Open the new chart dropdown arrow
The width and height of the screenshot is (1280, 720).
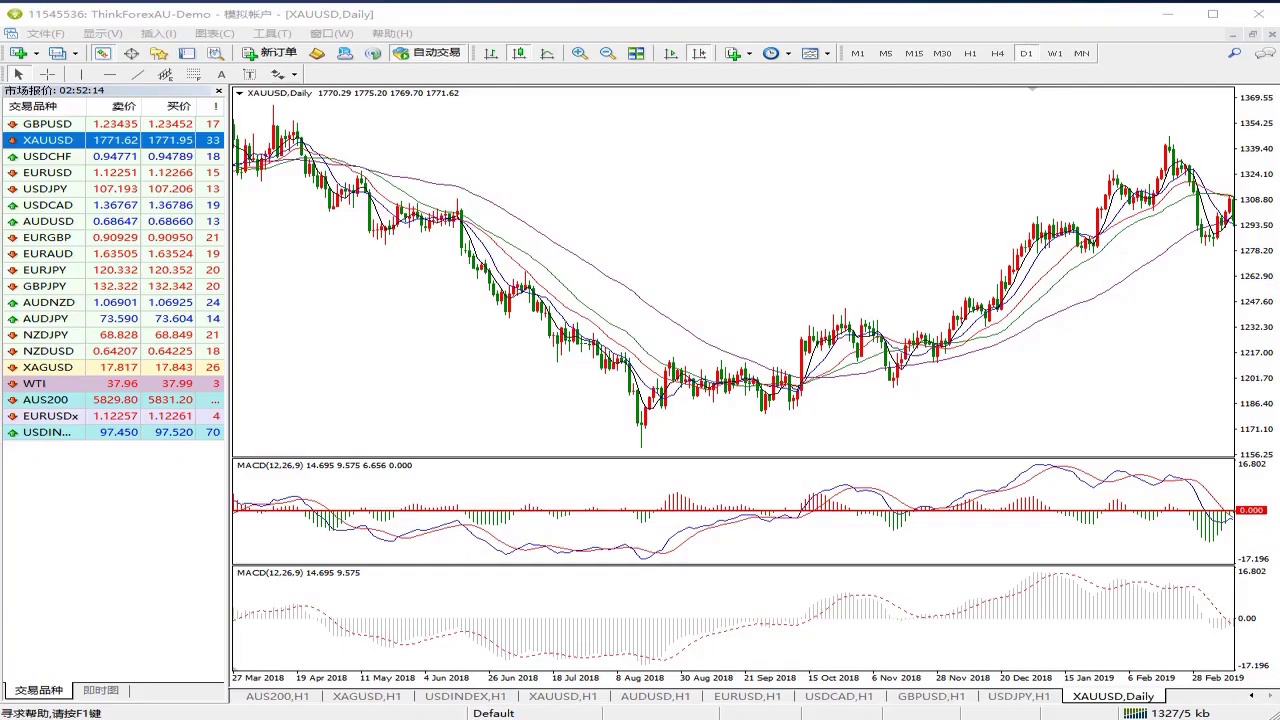pos(36,54)
